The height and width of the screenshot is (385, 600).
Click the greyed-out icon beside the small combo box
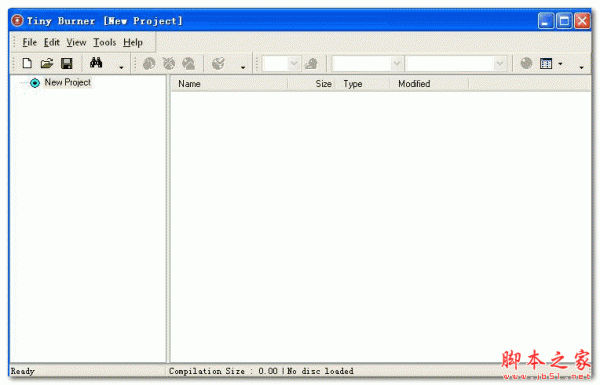click(x=311, y=64)
